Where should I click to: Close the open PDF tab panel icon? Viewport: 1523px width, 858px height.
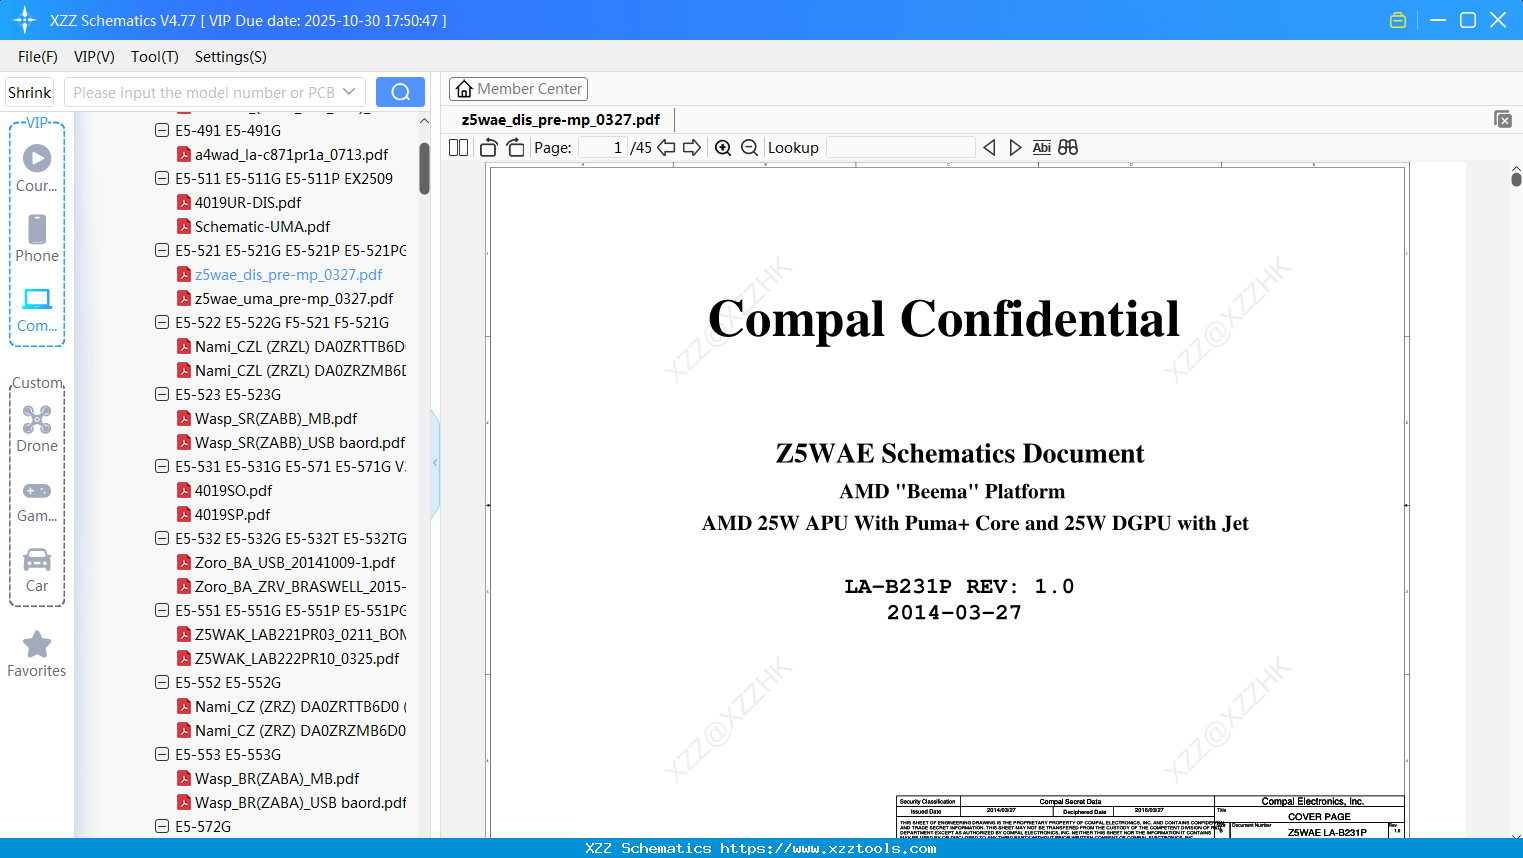click(x=1503, y=119)
